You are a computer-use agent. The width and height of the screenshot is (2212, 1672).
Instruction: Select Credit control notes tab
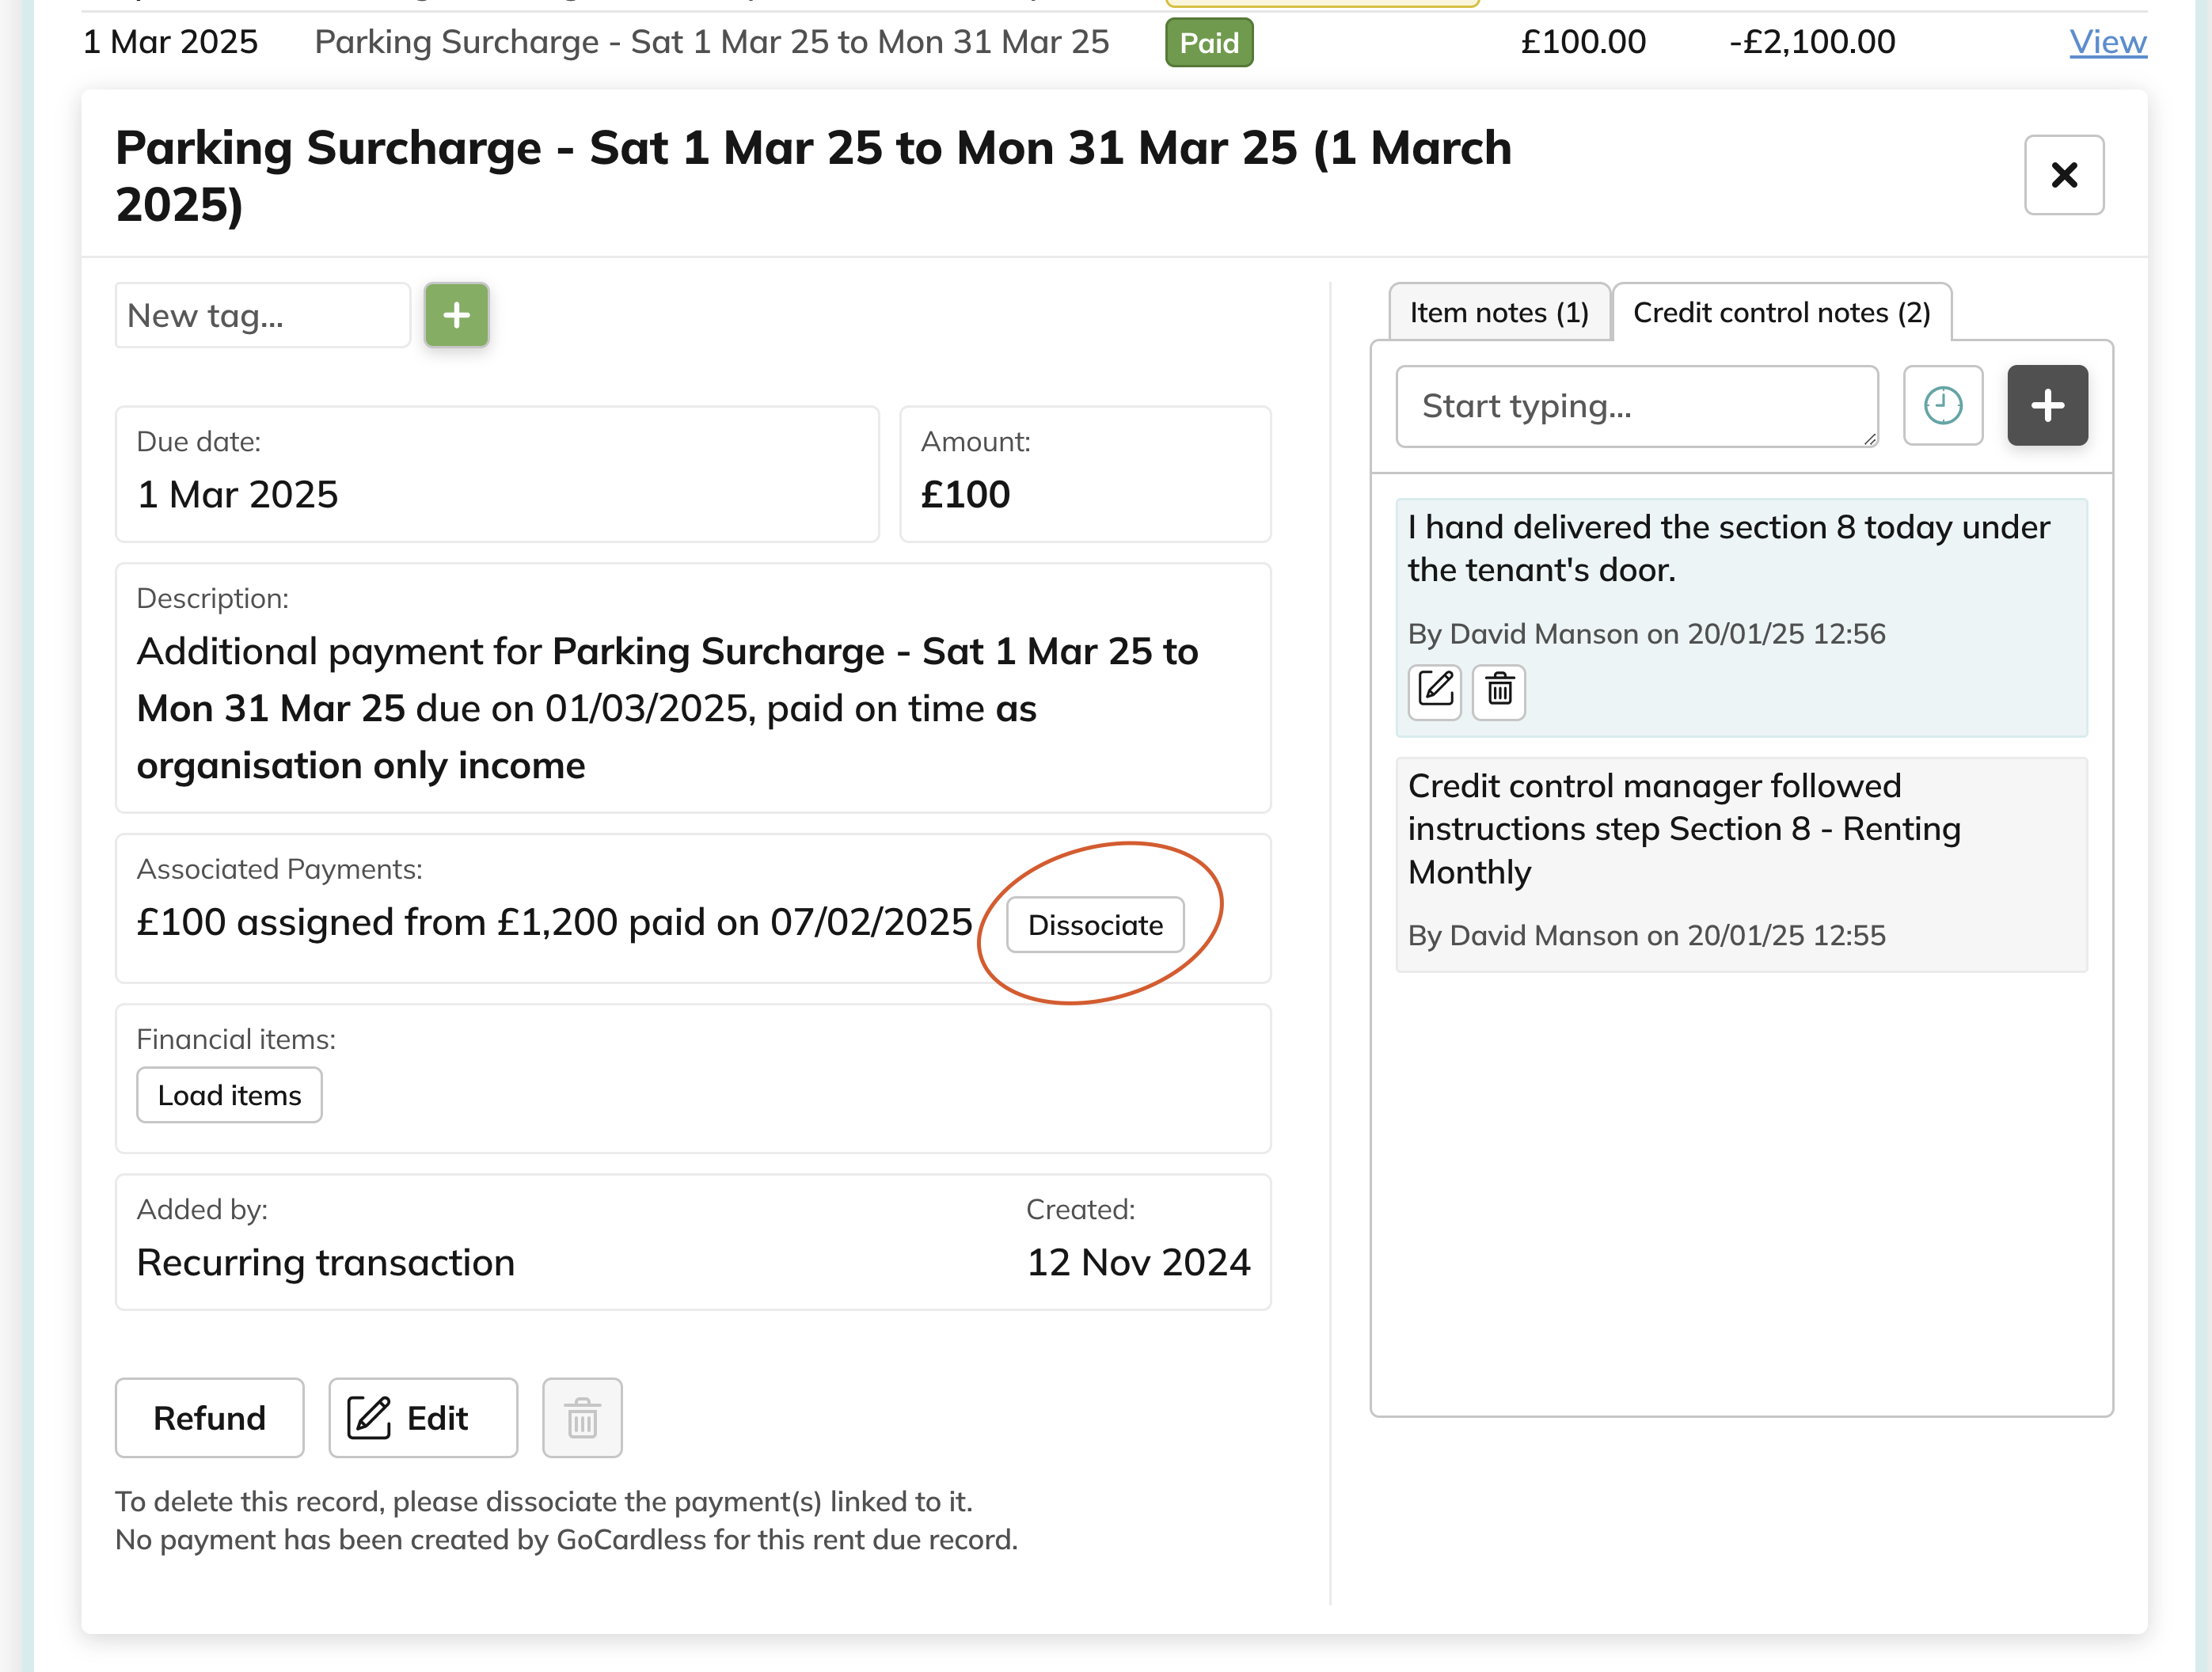coord(1780,313)
